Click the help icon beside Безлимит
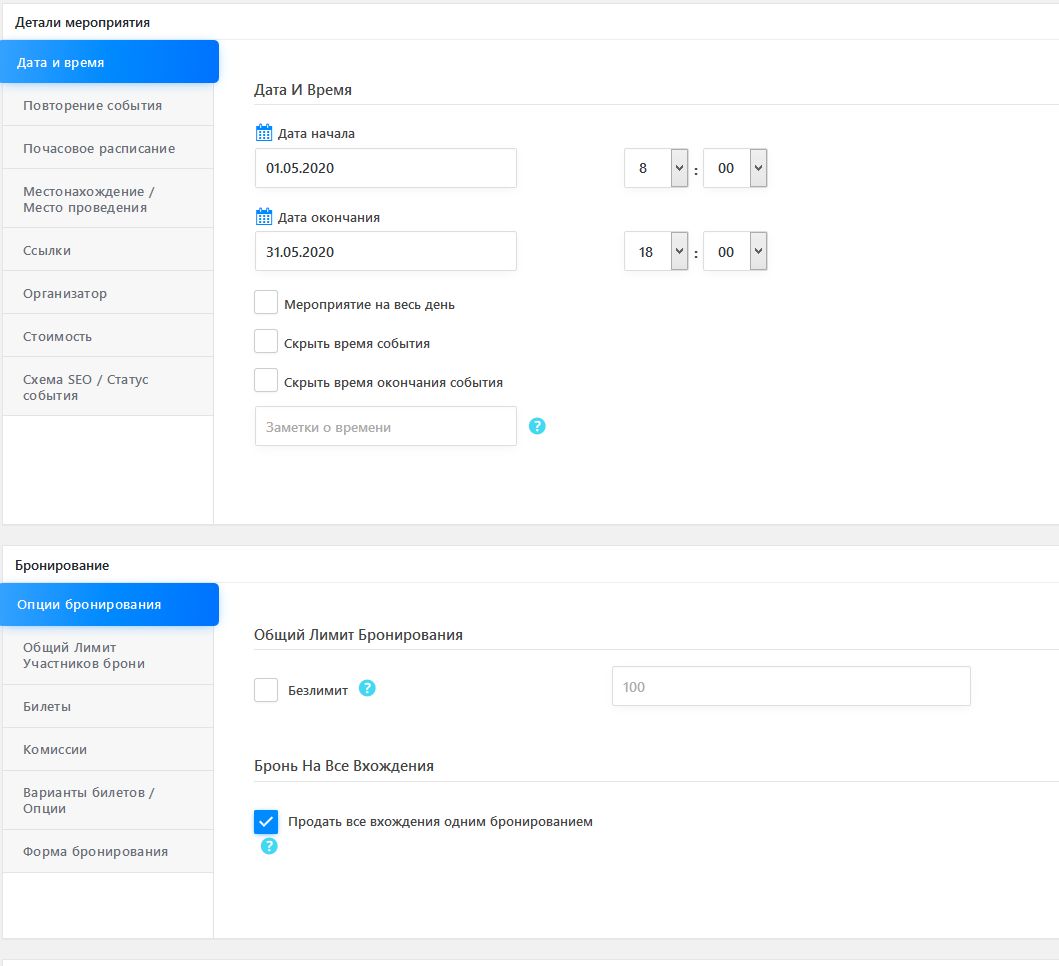 pyautogui.click(x=367, y=688)
